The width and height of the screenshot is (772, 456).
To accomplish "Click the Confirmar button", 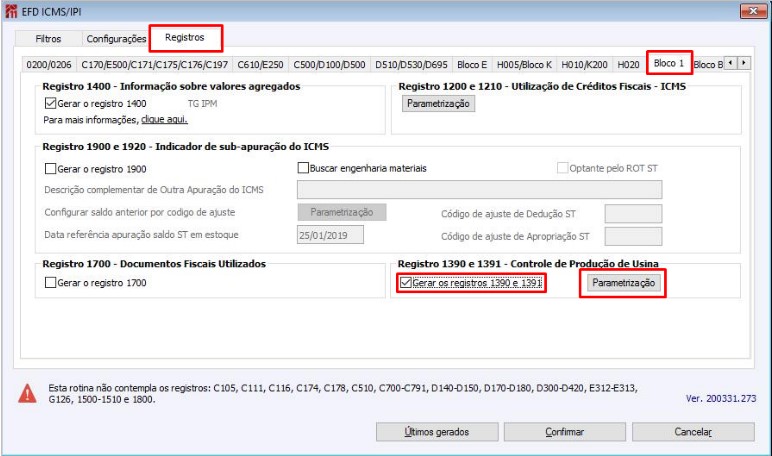I will coord(564,432).
